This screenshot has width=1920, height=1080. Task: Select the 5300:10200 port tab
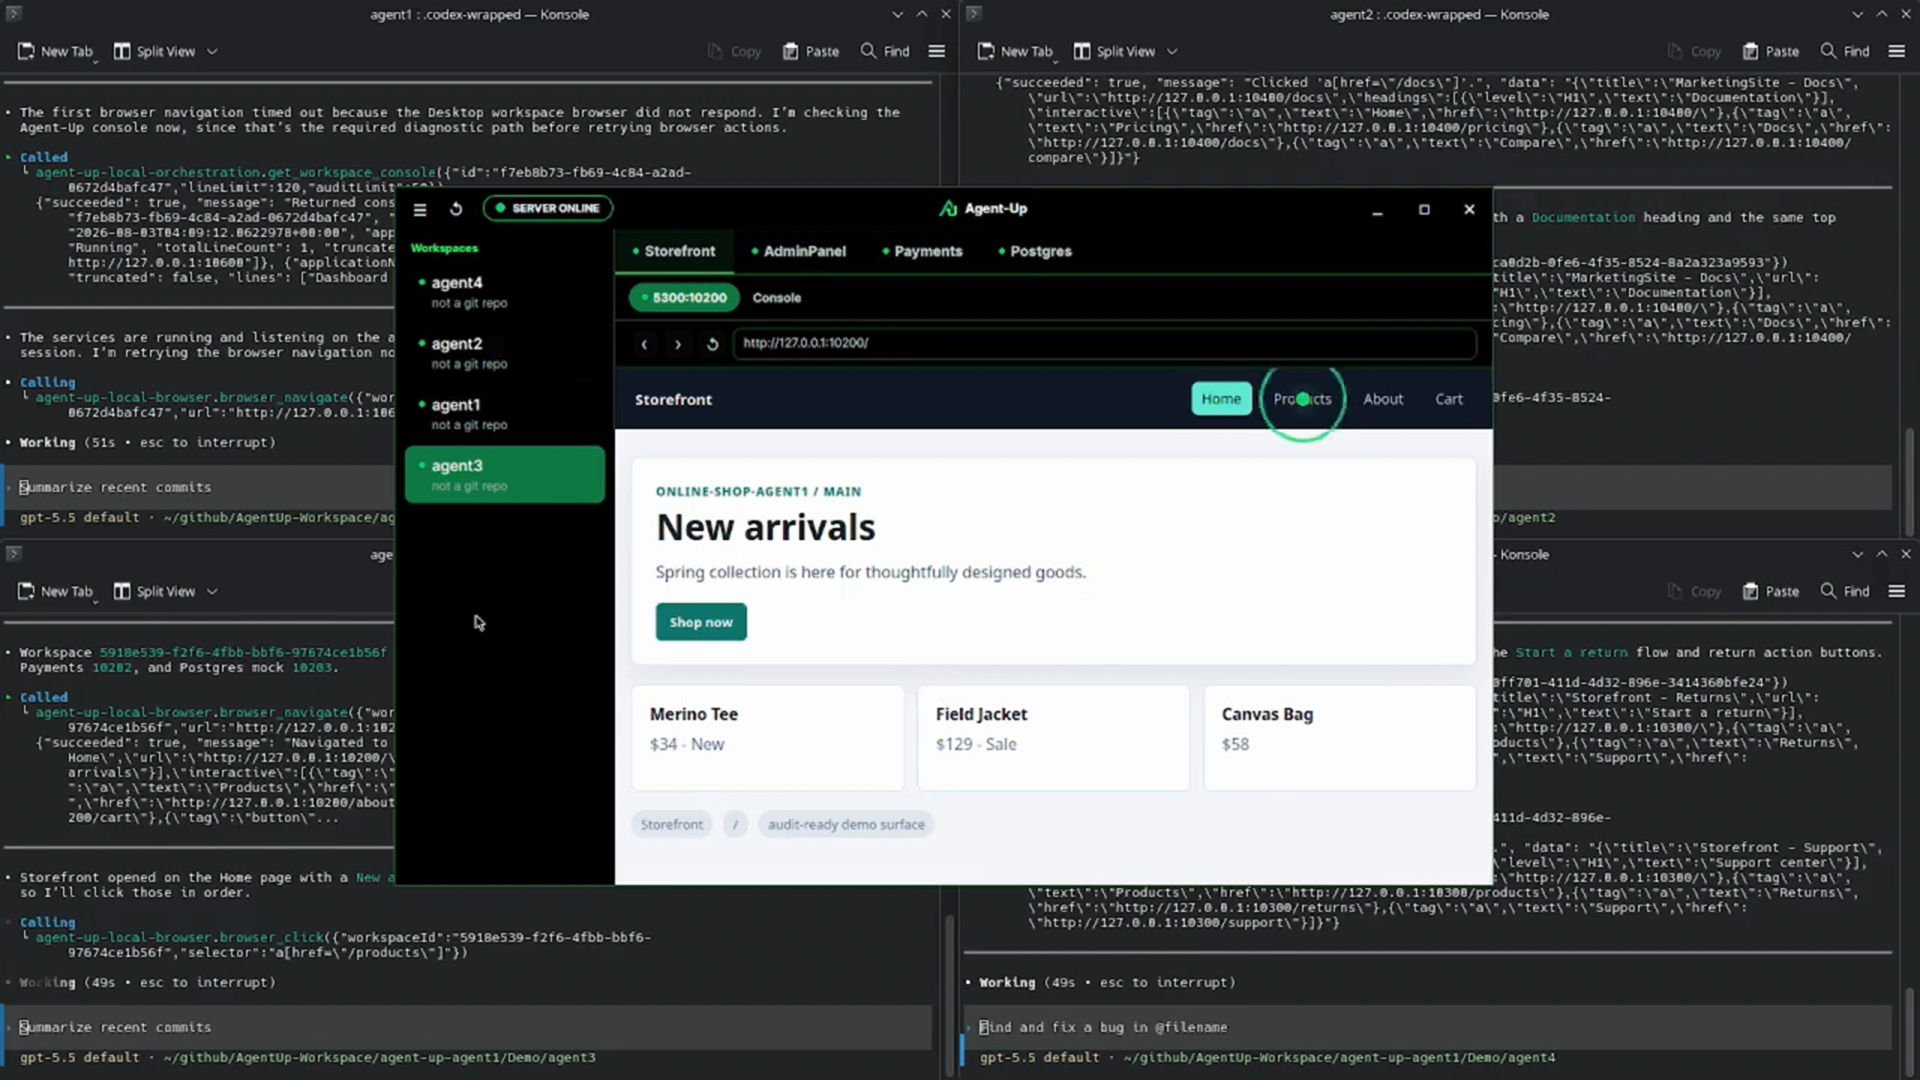click(x=684, y=298)
